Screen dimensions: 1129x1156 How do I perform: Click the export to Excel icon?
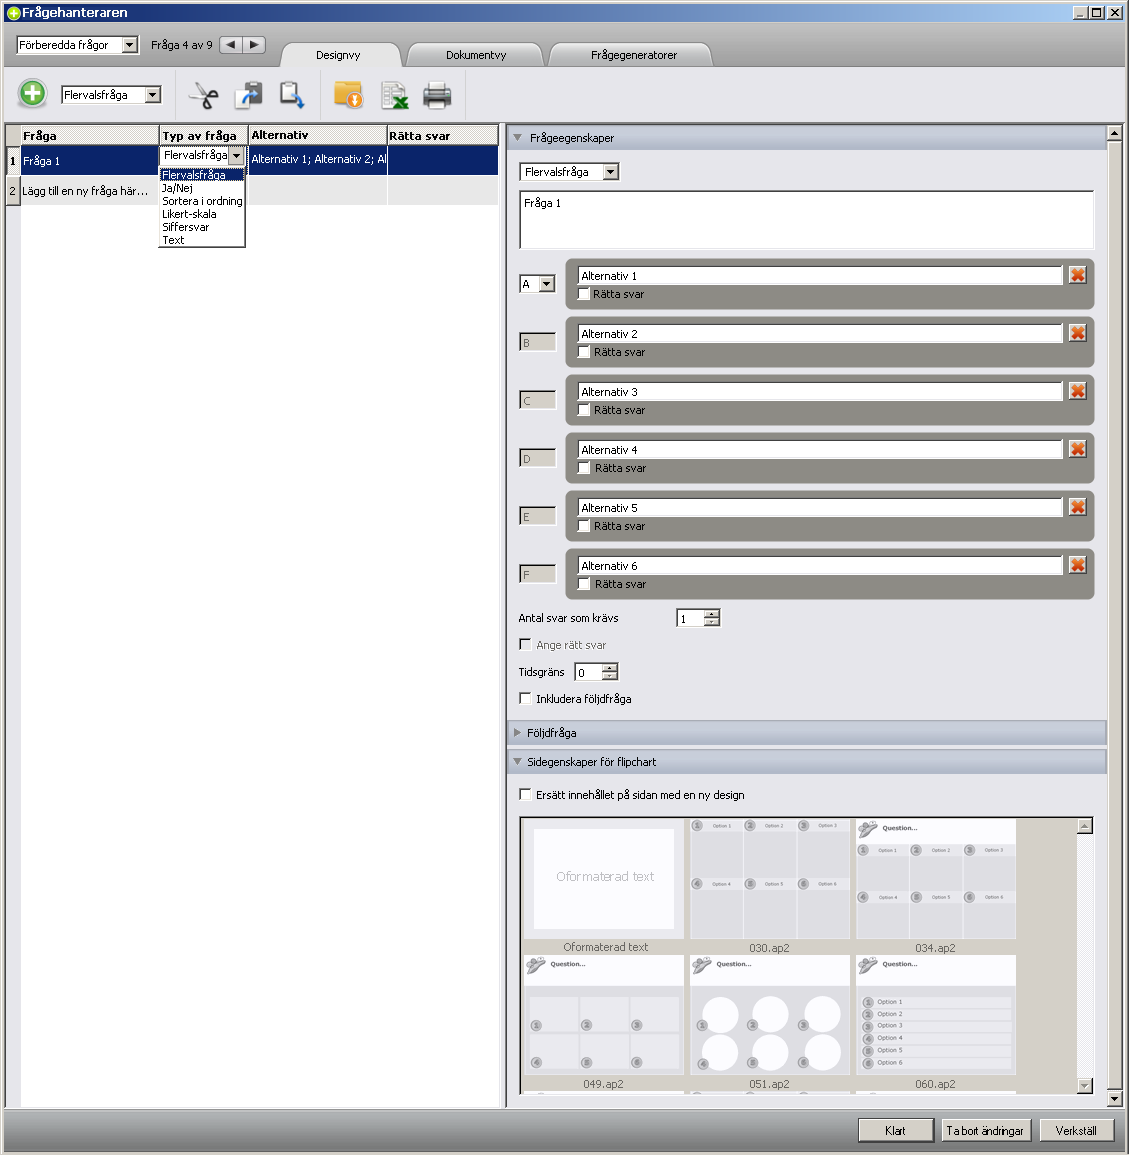394,96
